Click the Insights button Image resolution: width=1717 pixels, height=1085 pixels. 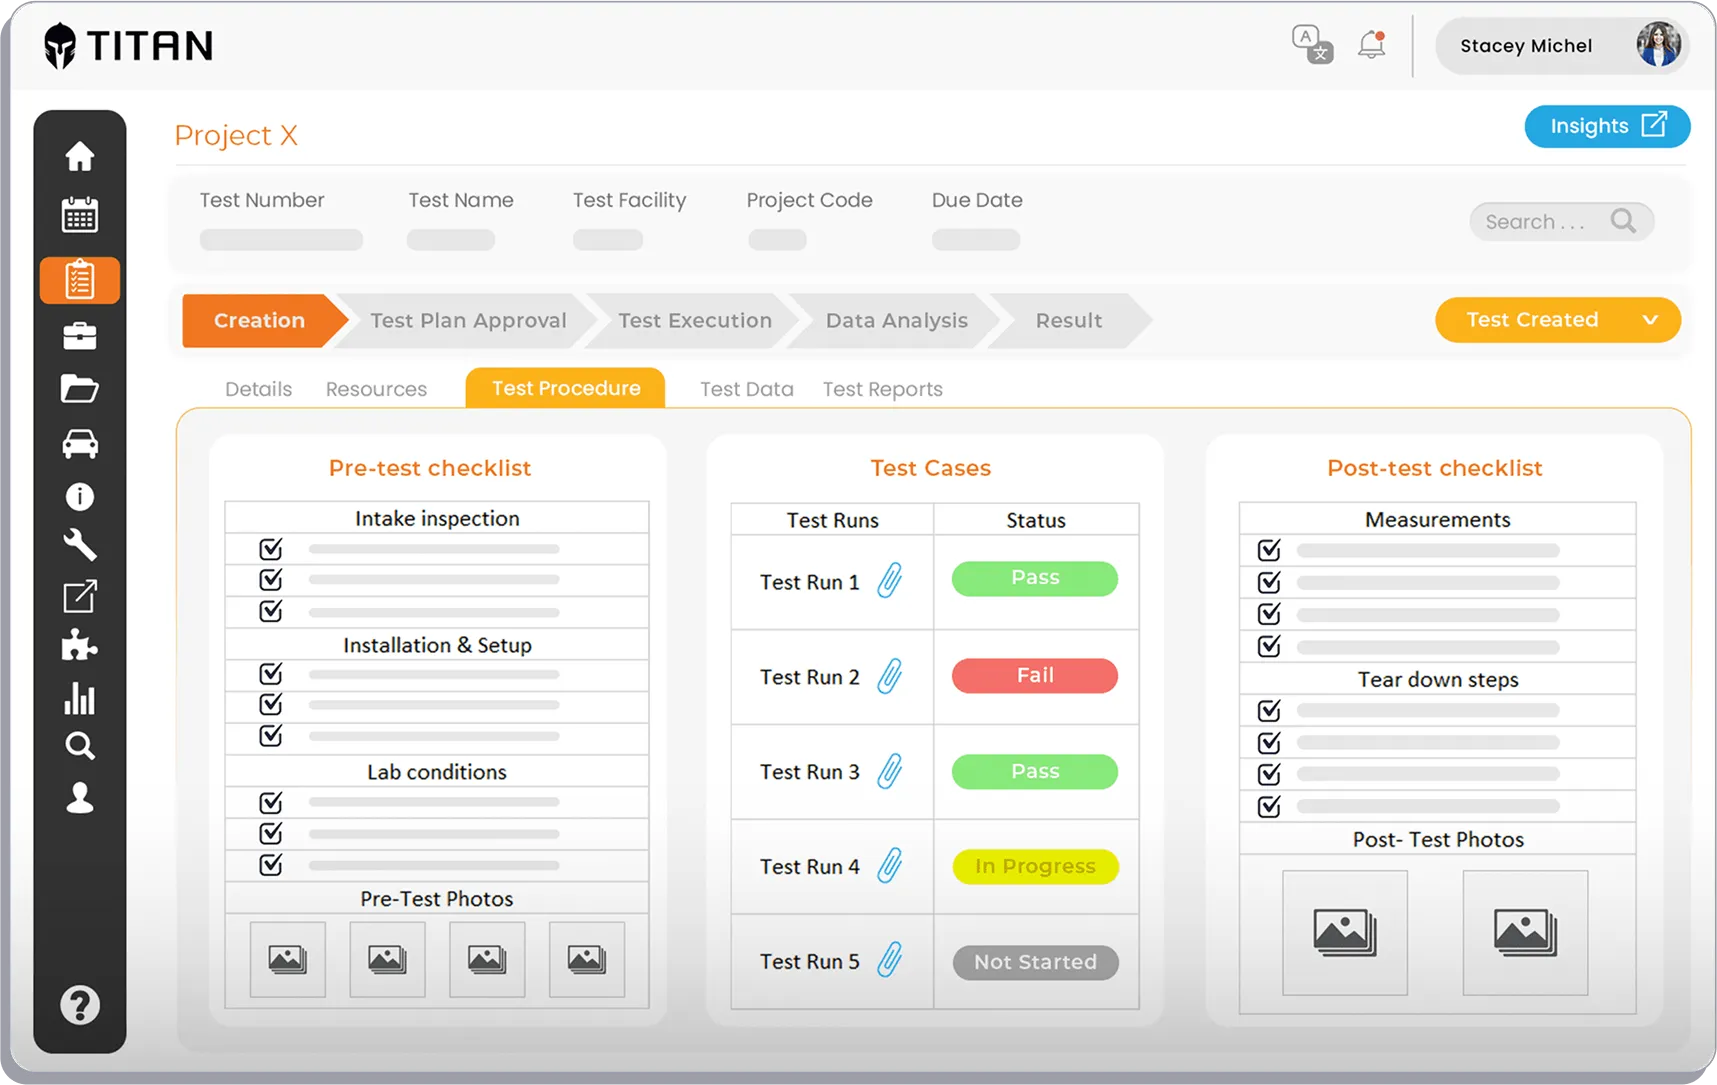1606,126
